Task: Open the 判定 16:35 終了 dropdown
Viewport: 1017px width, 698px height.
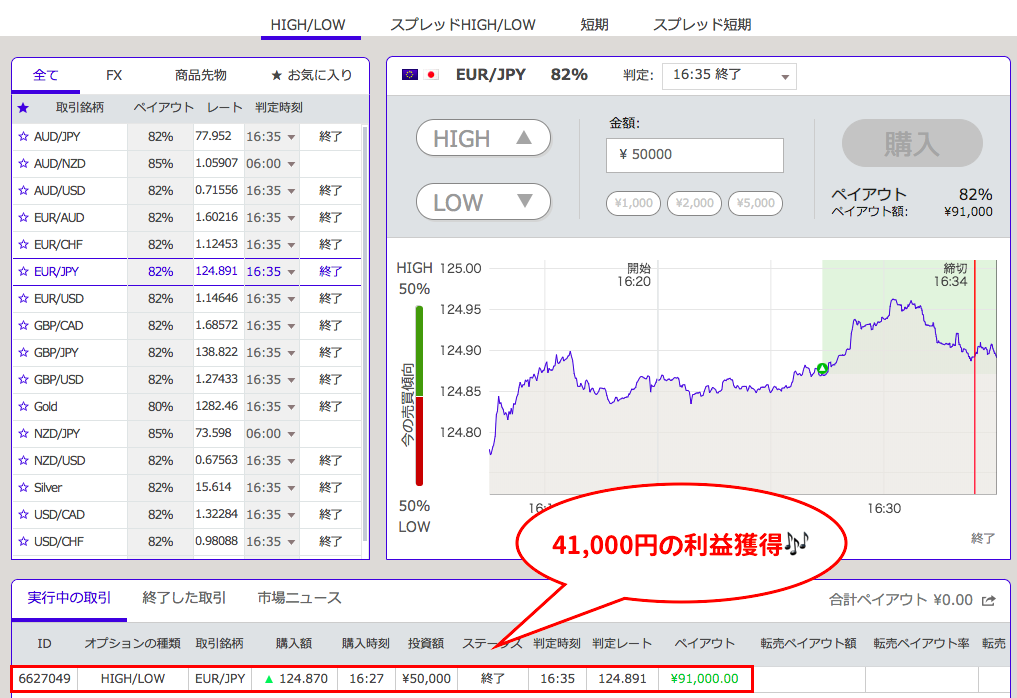Action: coord(728,75)
